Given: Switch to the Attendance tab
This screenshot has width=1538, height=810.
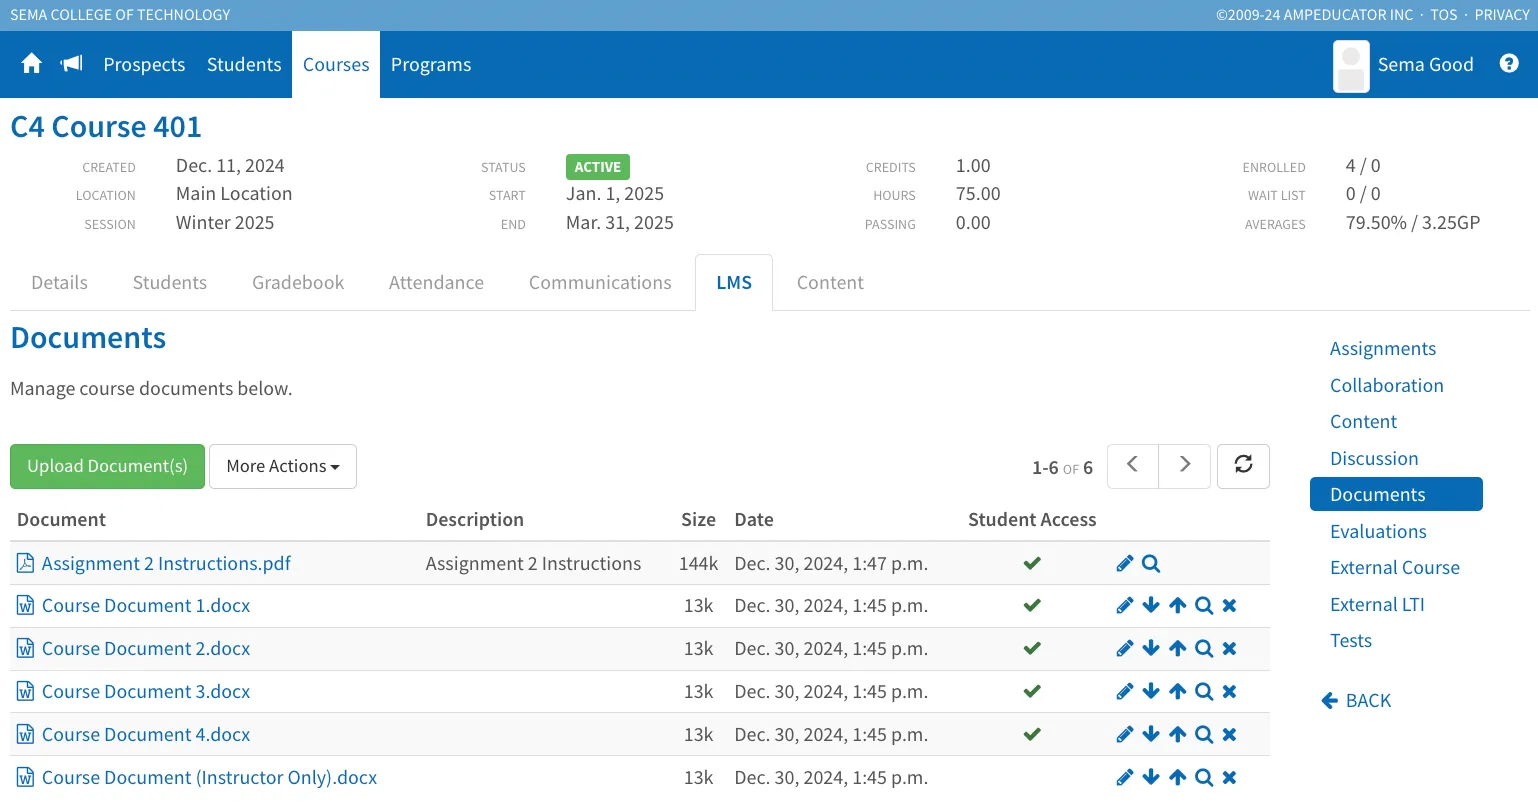Looking at the screenshot, I should pos(436,282).
